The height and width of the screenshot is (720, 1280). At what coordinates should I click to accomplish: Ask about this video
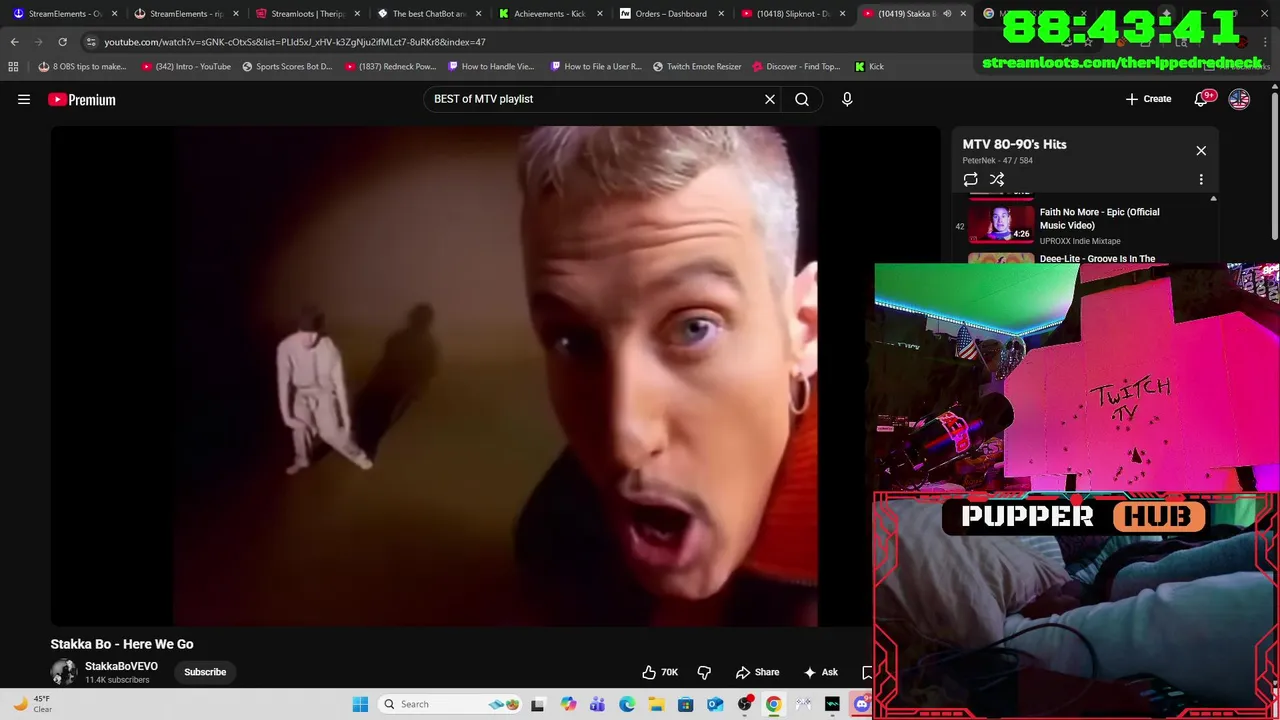(x=820, y=672)
